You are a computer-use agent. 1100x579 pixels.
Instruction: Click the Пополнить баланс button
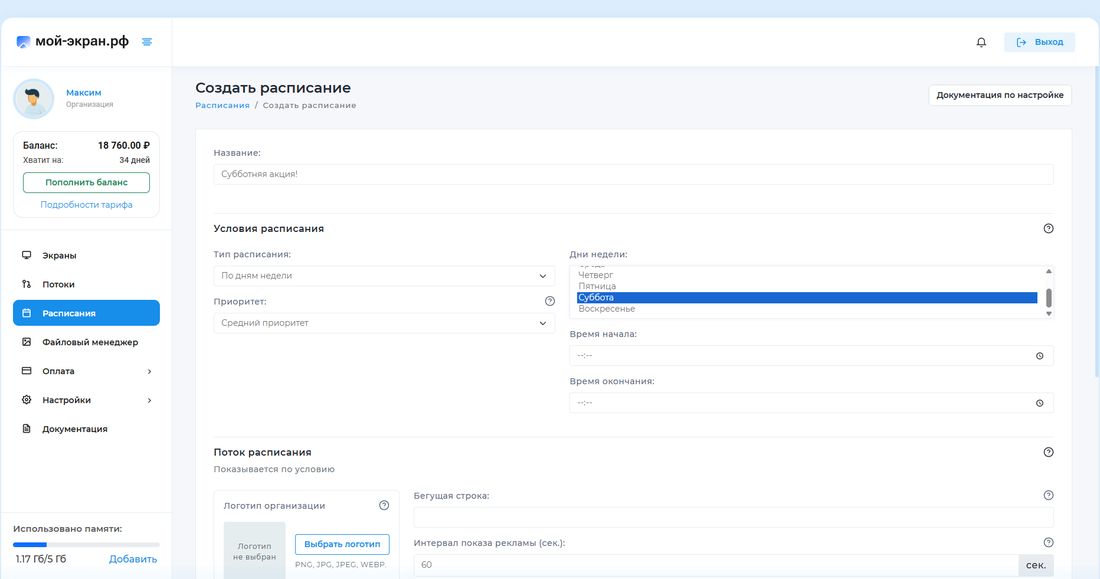[x=86, y=183]
